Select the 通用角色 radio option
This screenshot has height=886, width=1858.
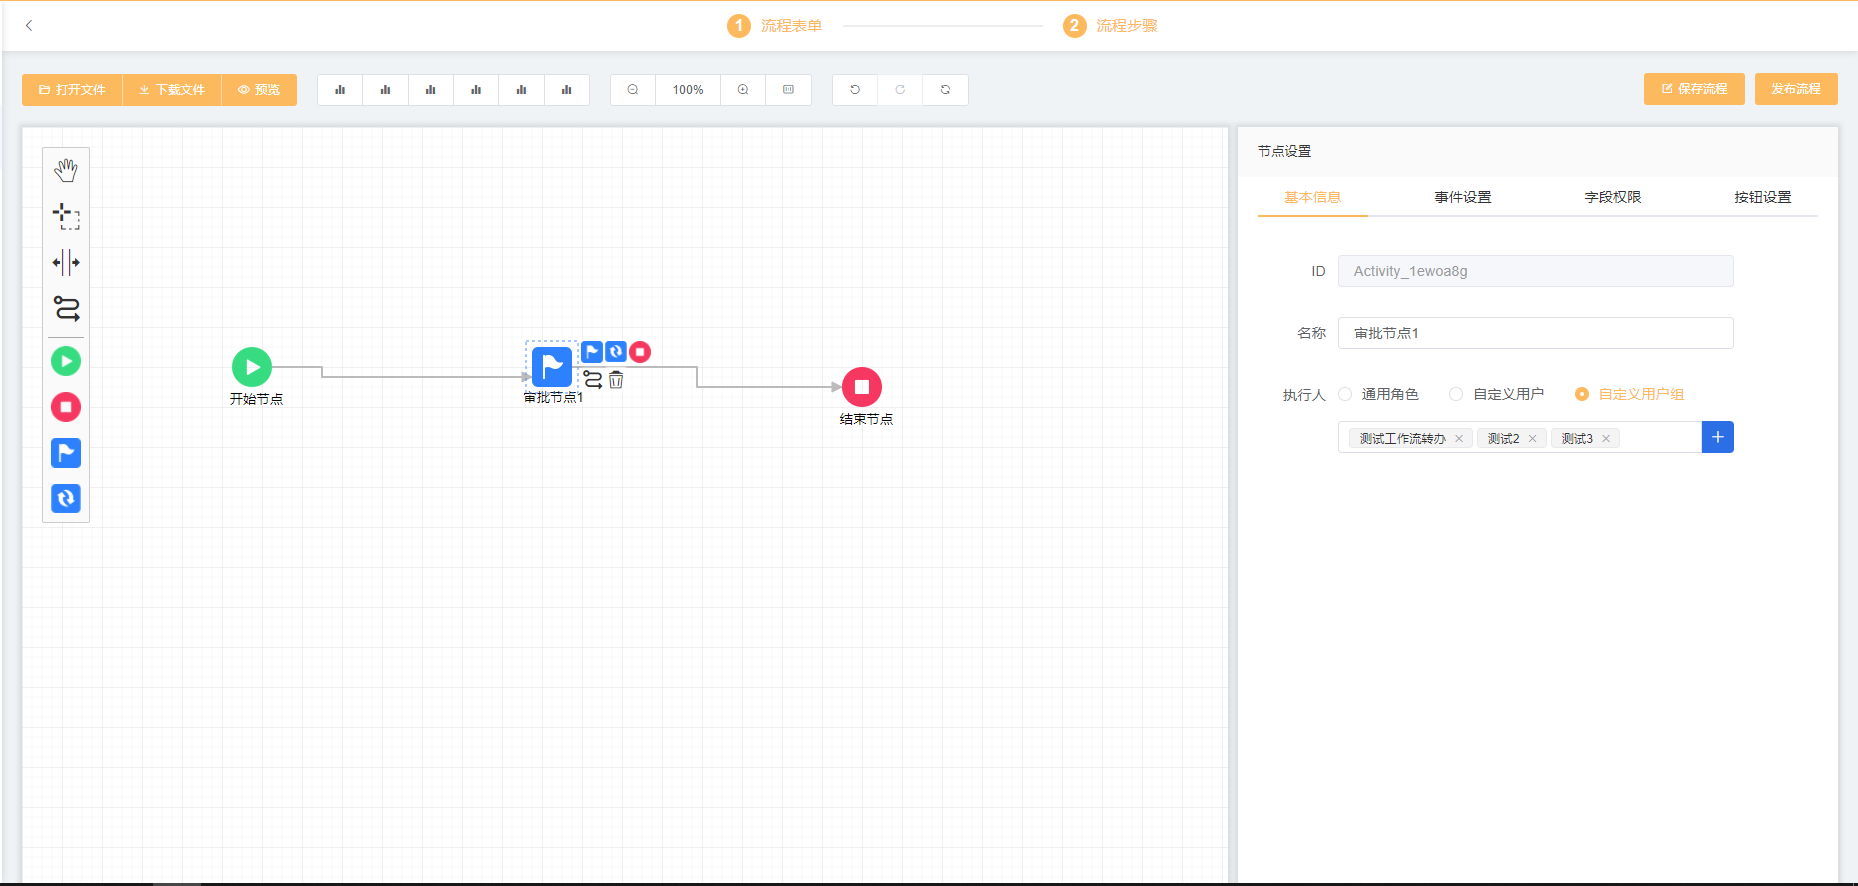[x=1345, y=394]
